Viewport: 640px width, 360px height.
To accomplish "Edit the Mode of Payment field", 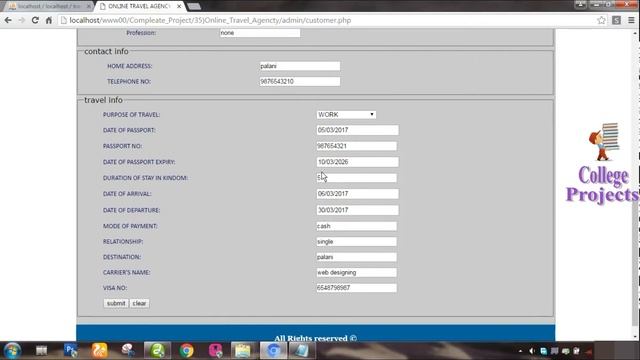I will click(x=356, y=226).
